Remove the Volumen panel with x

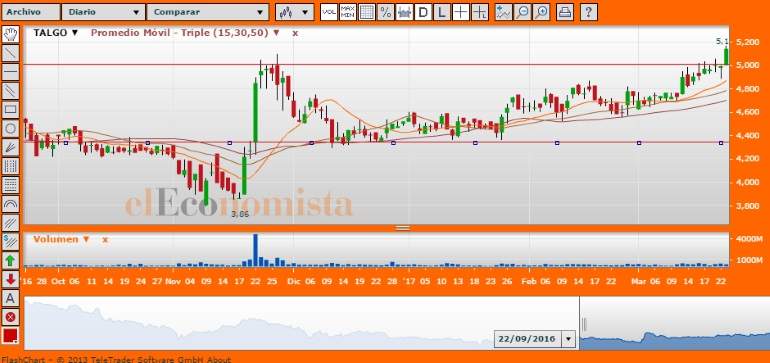[105, 240]
